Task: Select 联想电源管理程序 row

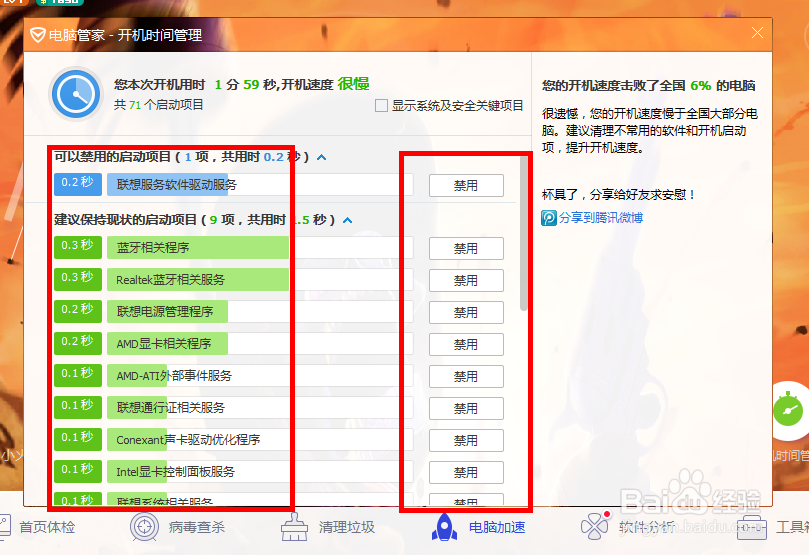Action: (x=260, y=312)
